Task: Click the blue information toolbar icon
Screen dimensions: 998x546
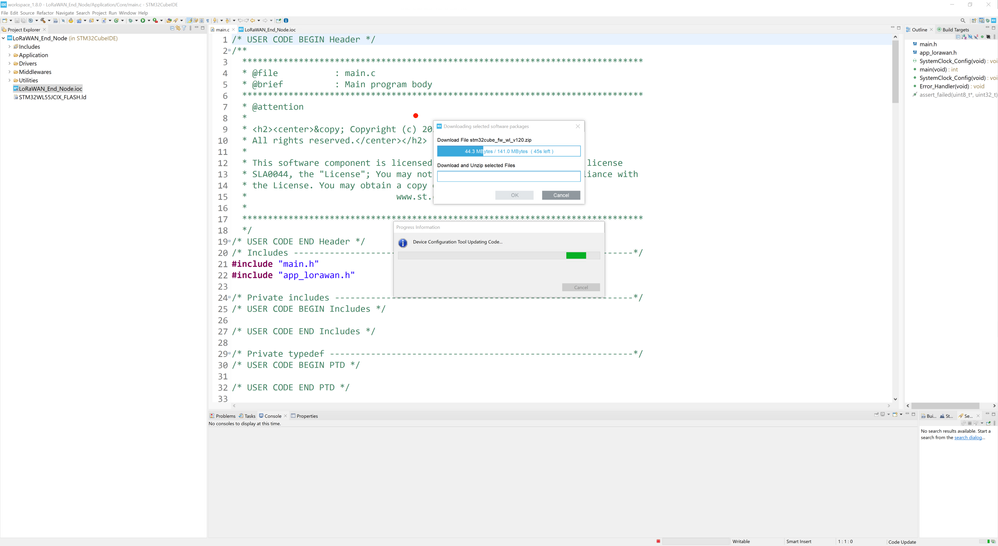Action: (286, 20)
